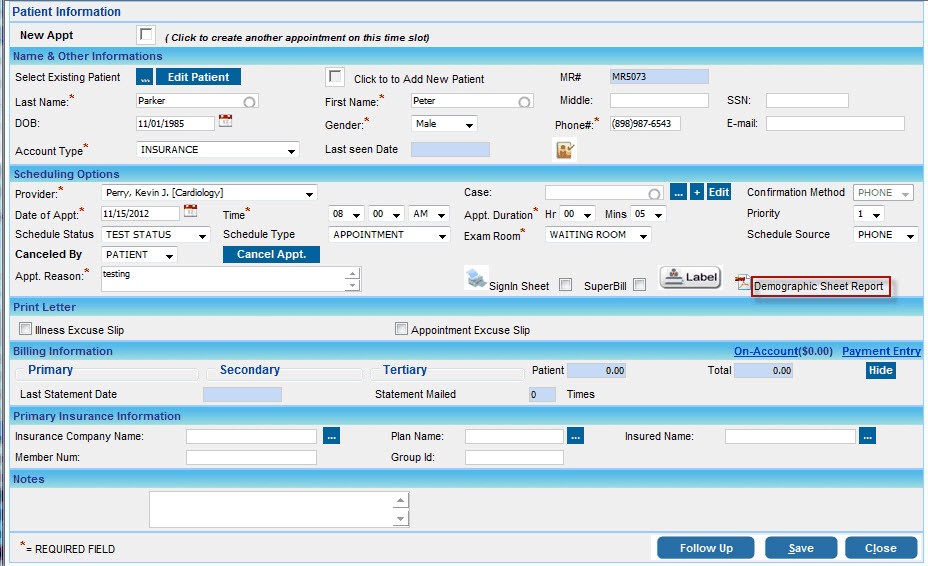The height and width of the screenshot is (566, 928).
Task: Select the Tertiary insurance tab
Action: tap(404, 370)
